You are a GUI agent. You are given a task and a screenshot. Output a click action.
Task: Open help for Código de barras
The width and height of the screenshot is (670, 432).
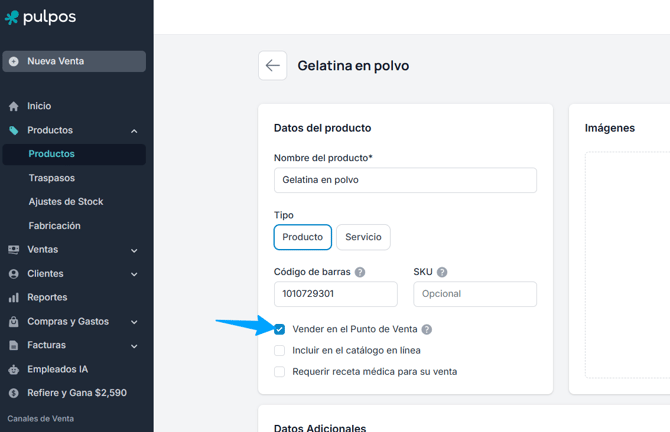pyautogui.click(x=360, y=272)
